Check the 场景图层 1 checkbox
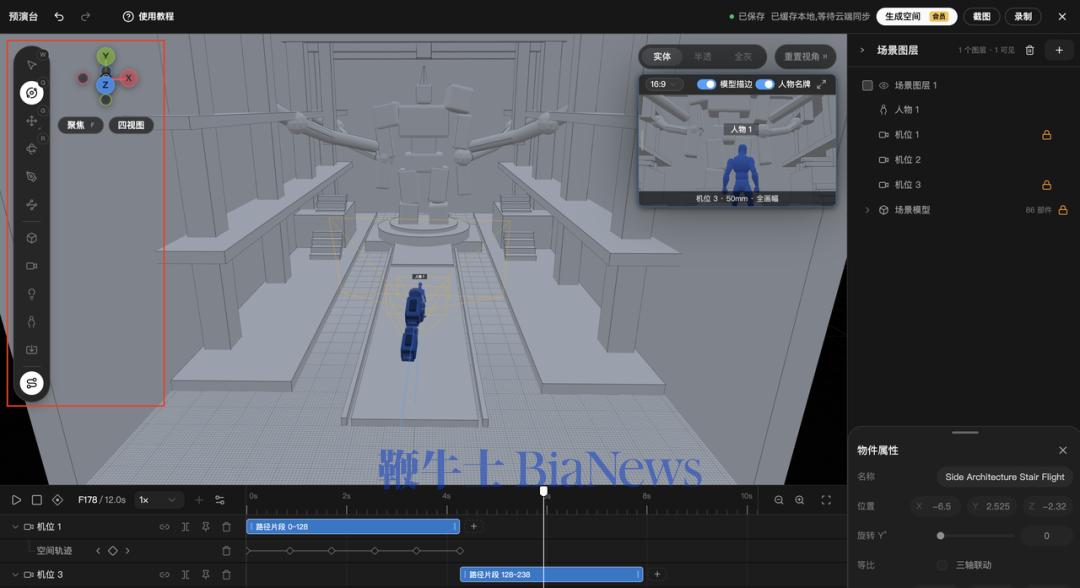1080x588 pixels. [867, 85]
